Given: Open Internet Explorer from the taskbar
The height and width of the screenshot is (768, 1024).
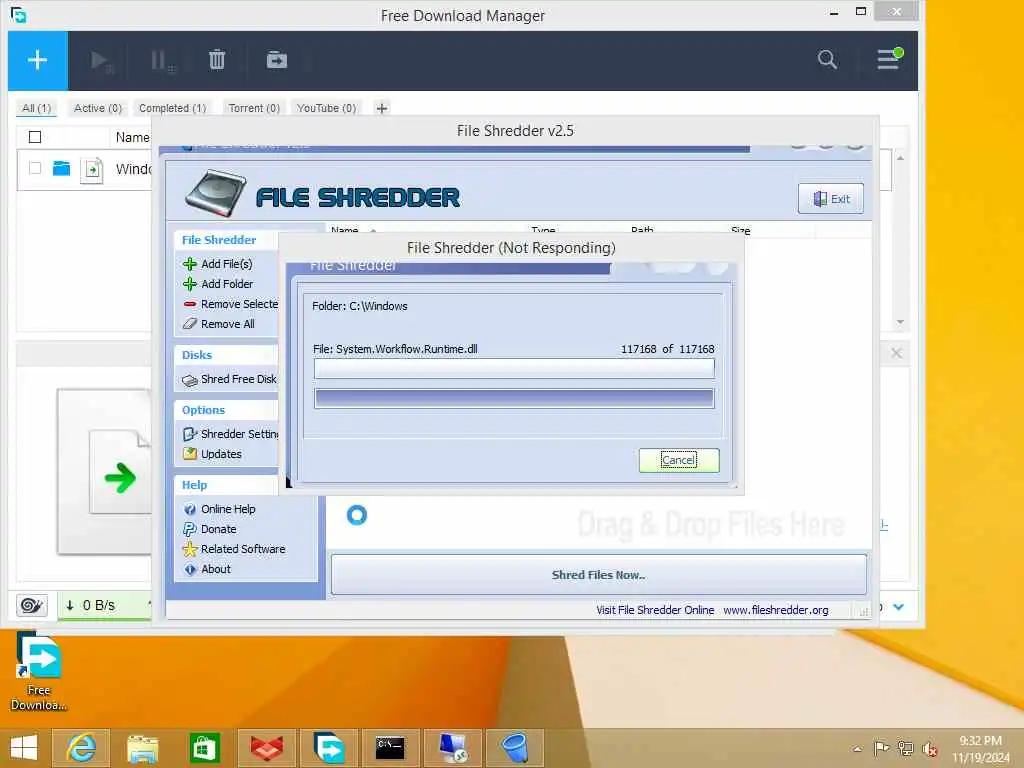Looking at the screenshot, I should pos(81,748).
